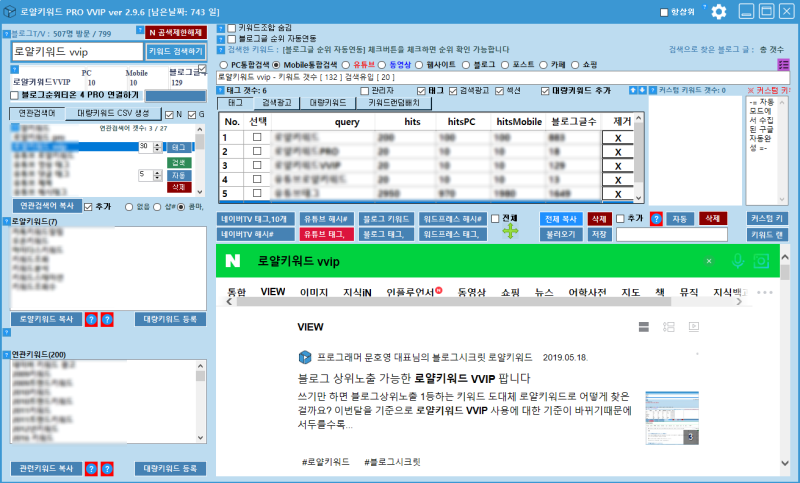Click text field beside 저장 button
Viewport: 800px width, 483px height.
671,235
